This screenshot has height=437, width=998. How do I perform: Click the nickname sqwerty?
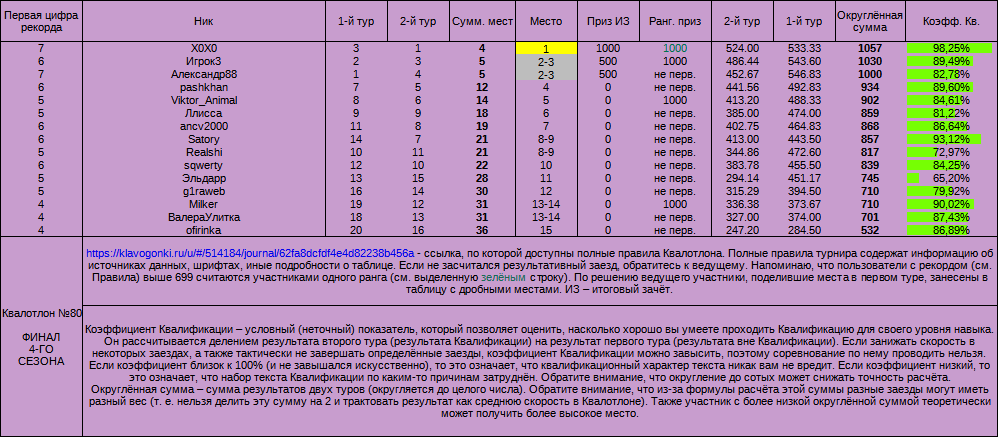(x=204, y=165)
